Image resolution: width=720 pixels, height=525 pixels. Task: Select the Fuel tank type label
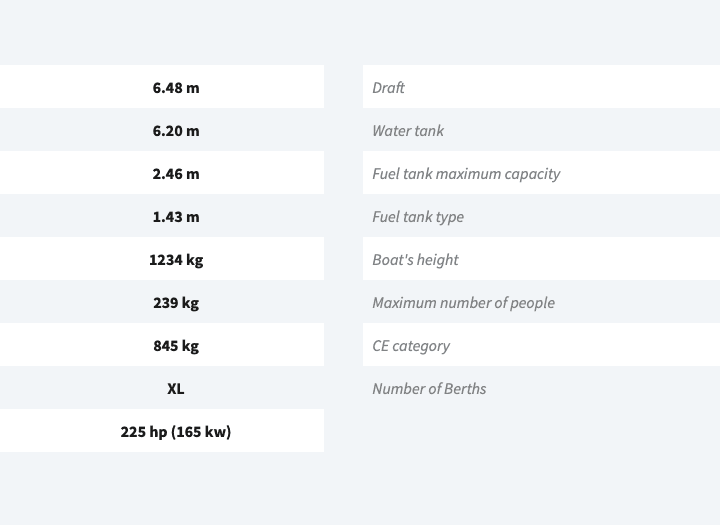click(418, 217)
